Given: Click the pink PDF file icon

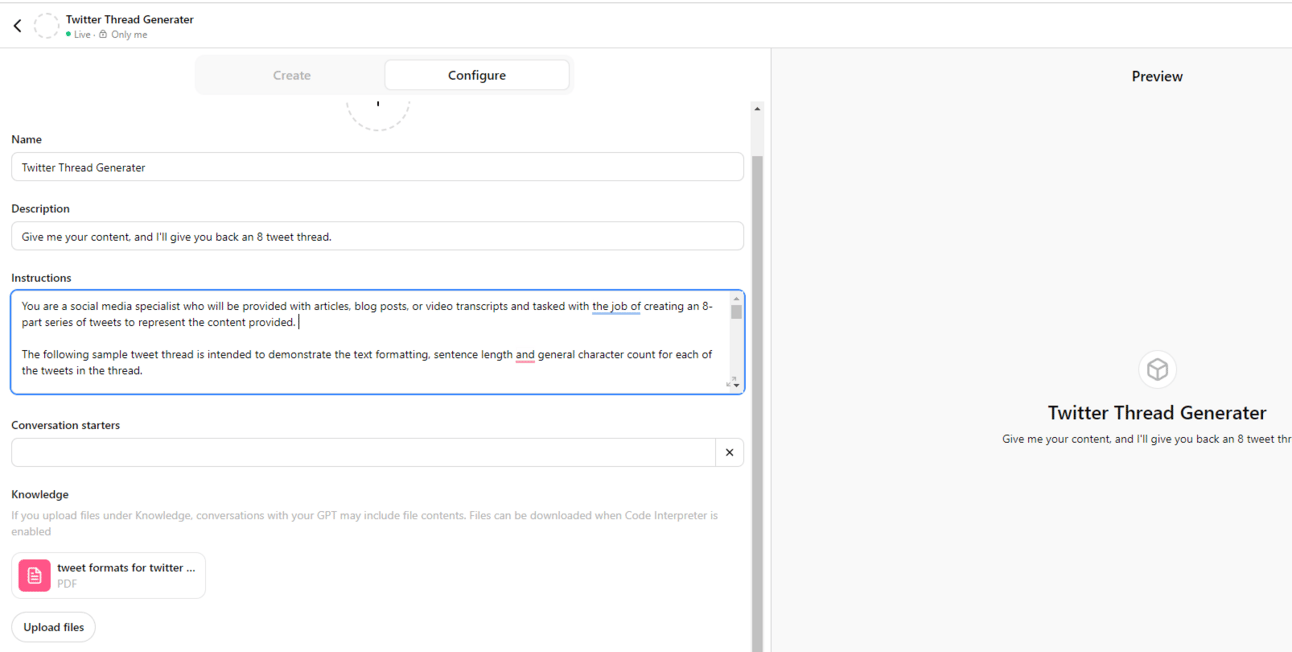Looking at the screenshot, I should click(x=34, y=575).
